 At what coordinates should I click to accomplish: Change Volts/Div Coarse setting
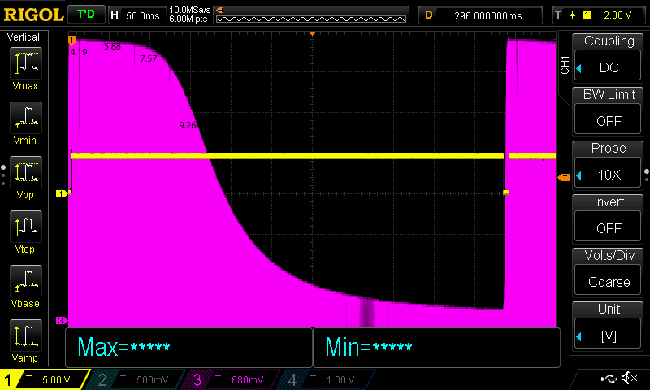click(x=607, y=272)
